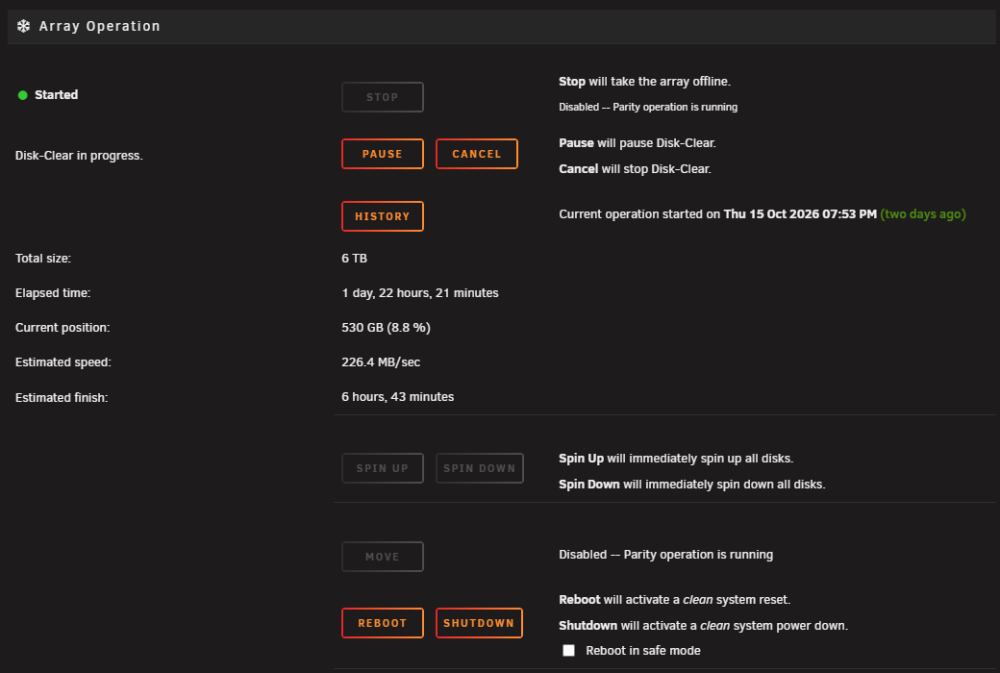
Task: Click "Stop will take the array offline." text
Action: pos(645,82)
